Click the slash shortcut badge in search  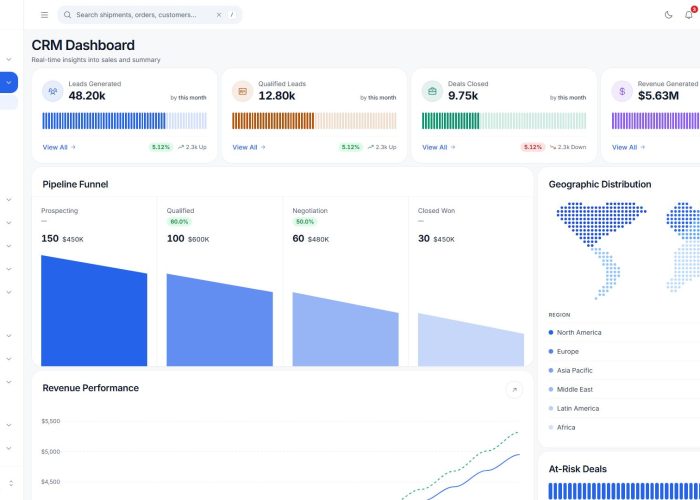[232, 15]
